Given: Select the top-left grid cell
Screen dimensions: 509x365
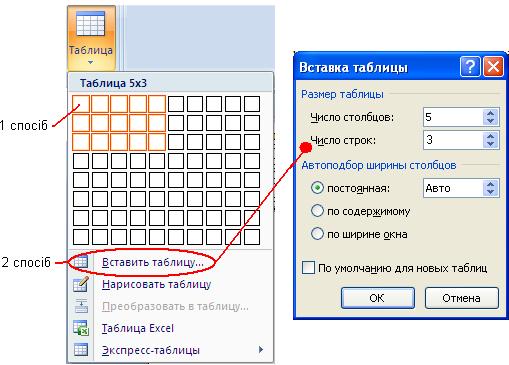Looking at the screenshot, I should pos(81,104).
